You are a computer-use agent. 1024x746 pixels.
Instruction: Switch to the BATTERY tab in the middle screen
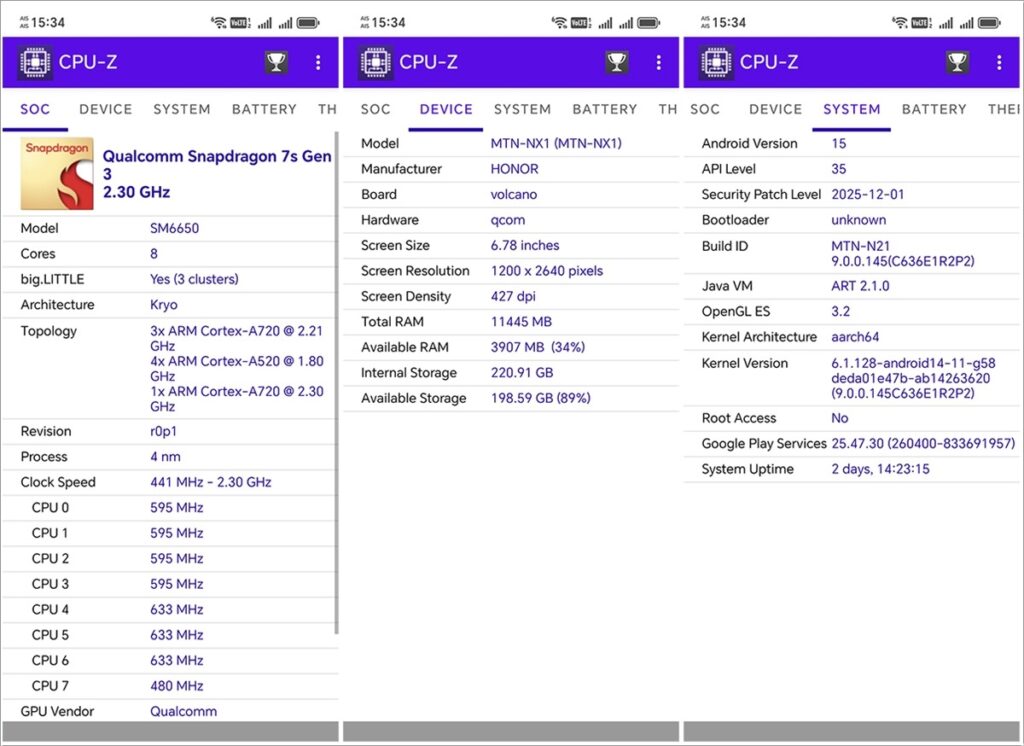pyautogui.click(x=604, y=109)
